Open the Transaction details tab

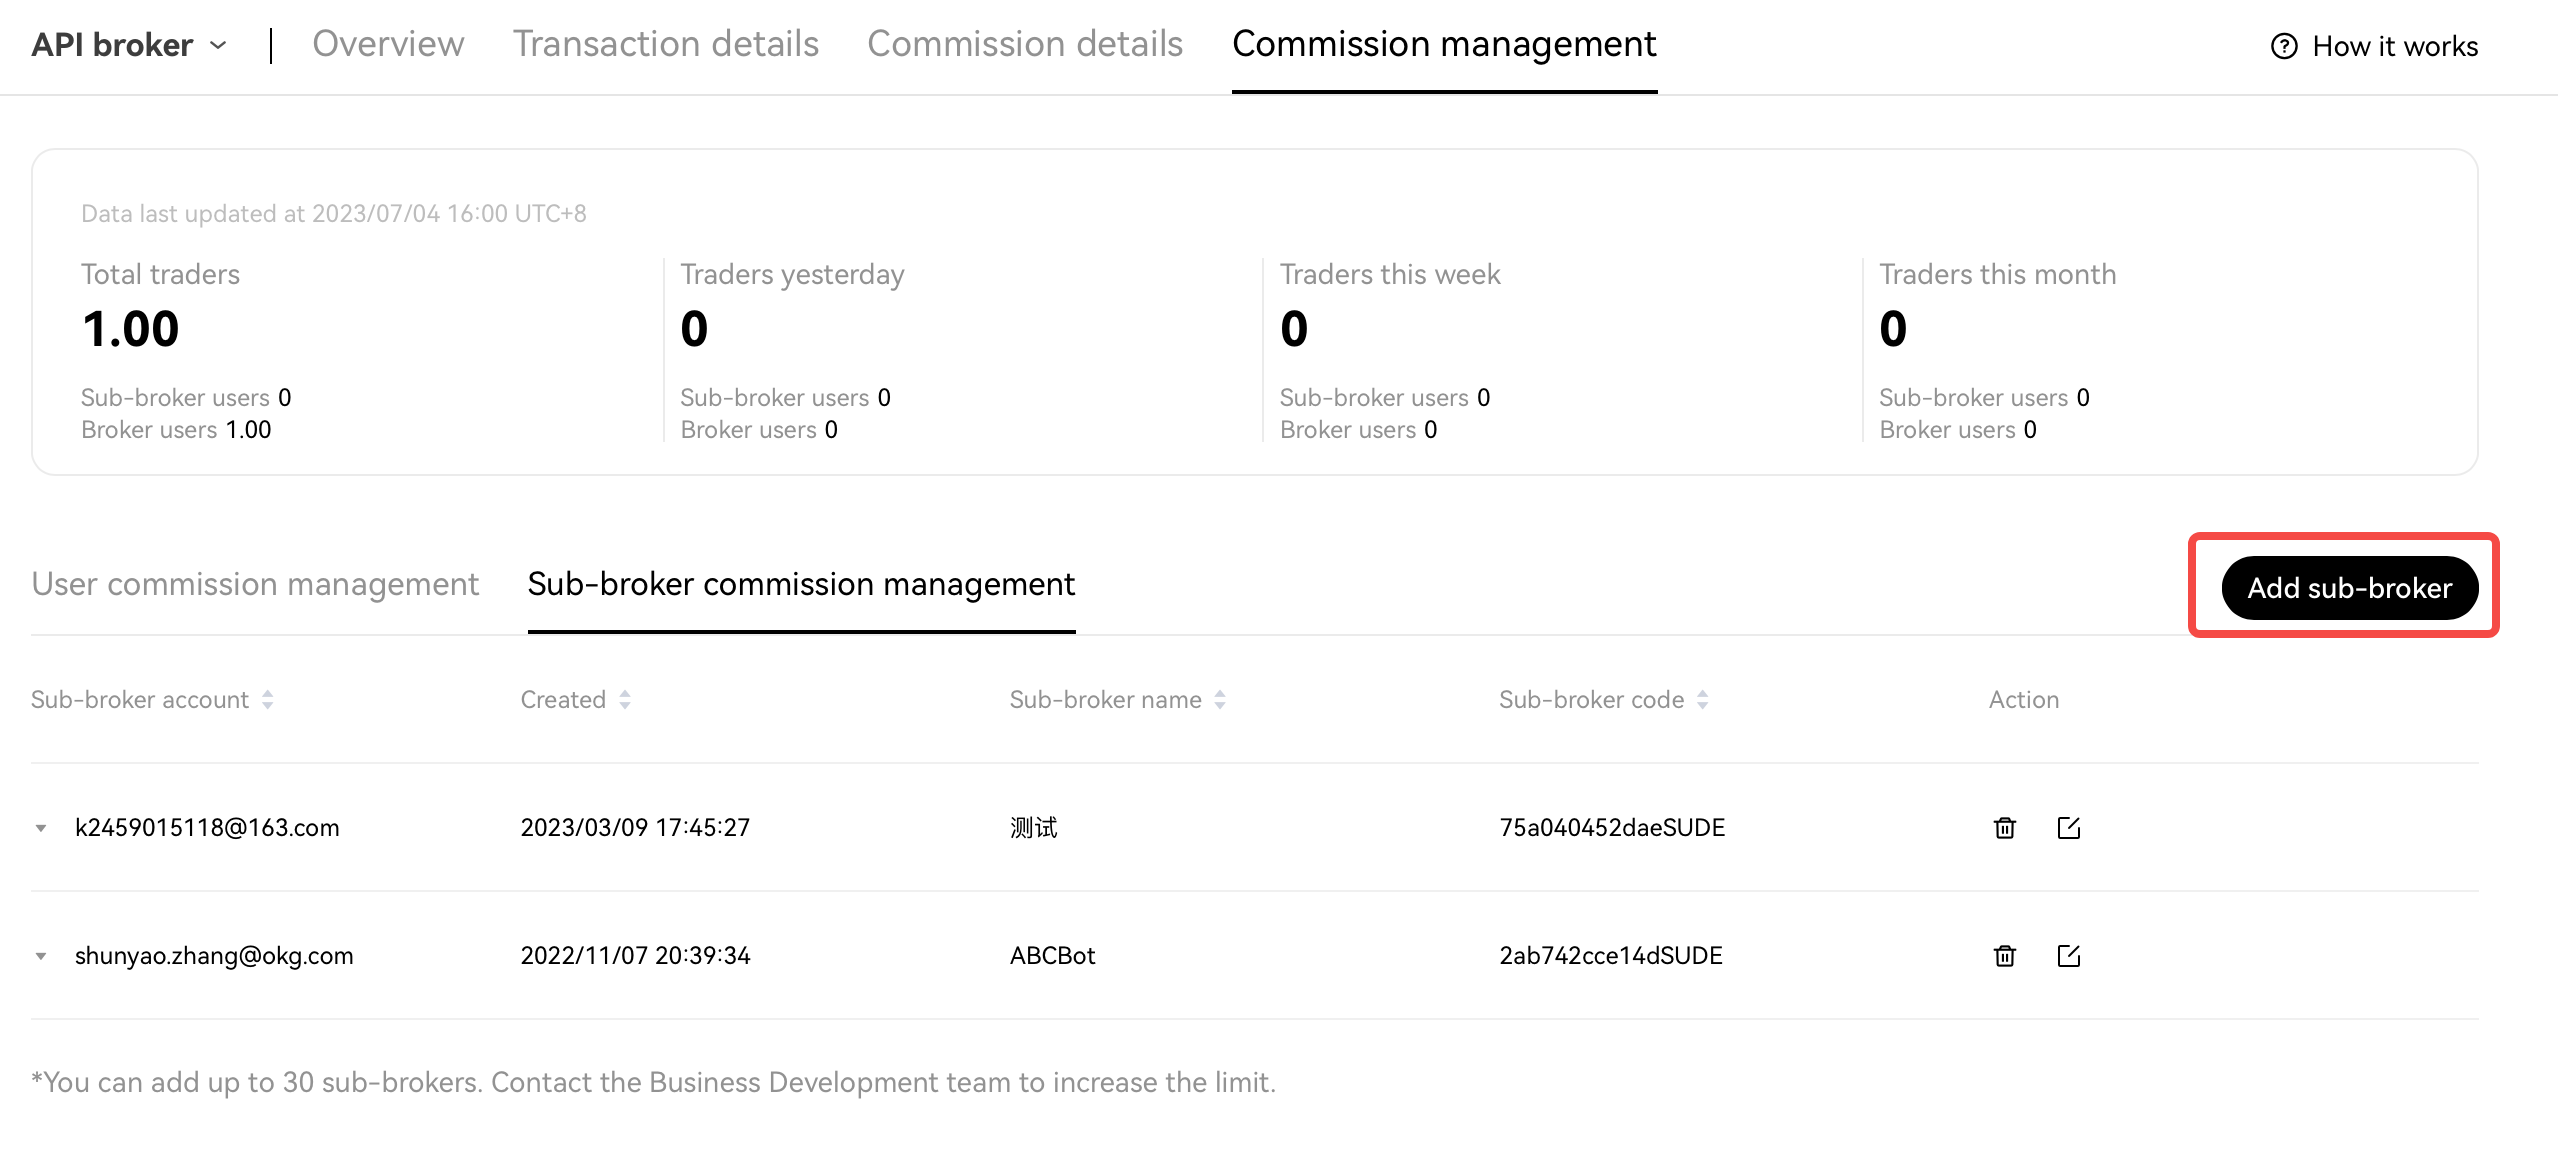pos(666,44)
